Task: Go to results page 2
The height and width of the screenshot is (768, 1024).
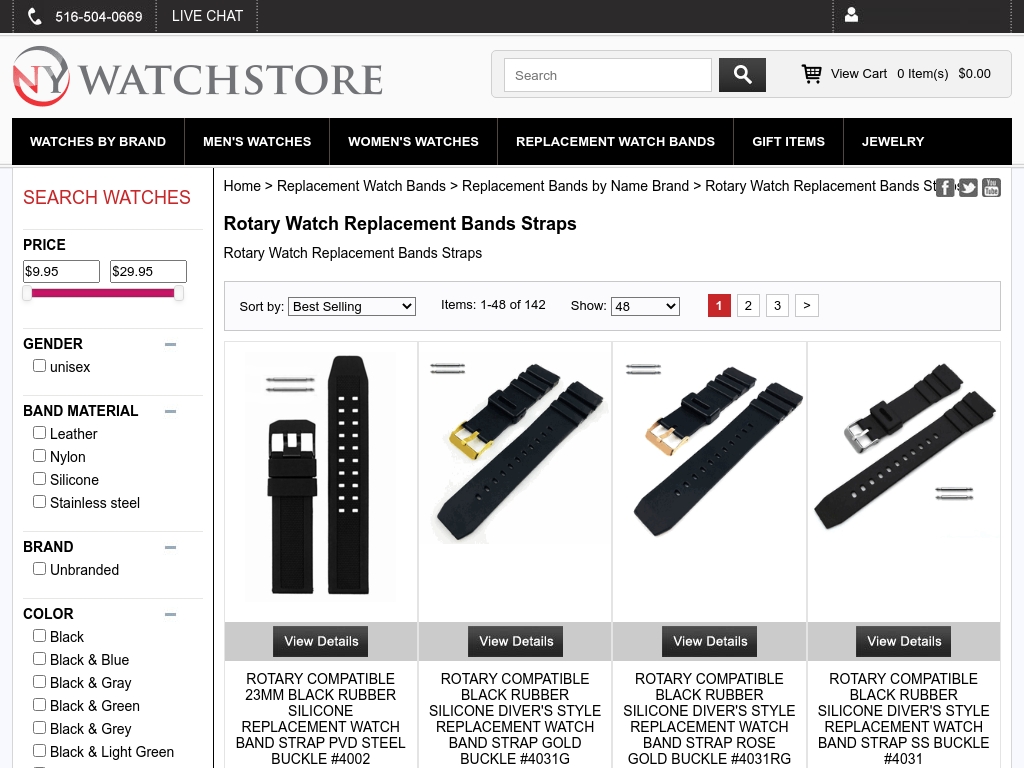Action: [x=748, y=305]
